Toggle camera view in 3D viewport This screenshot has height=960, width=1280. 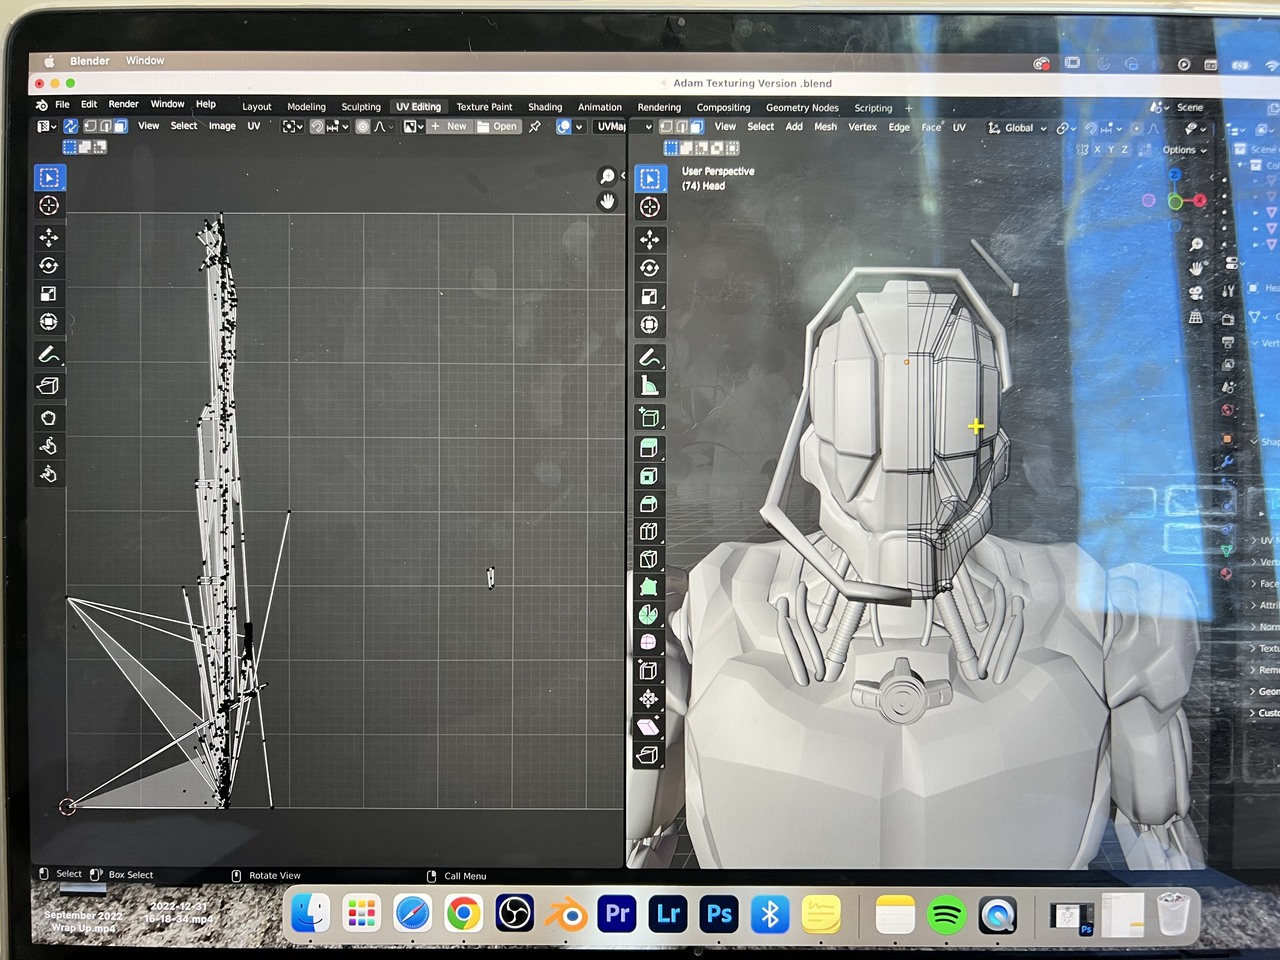[x=1196, y=293]
